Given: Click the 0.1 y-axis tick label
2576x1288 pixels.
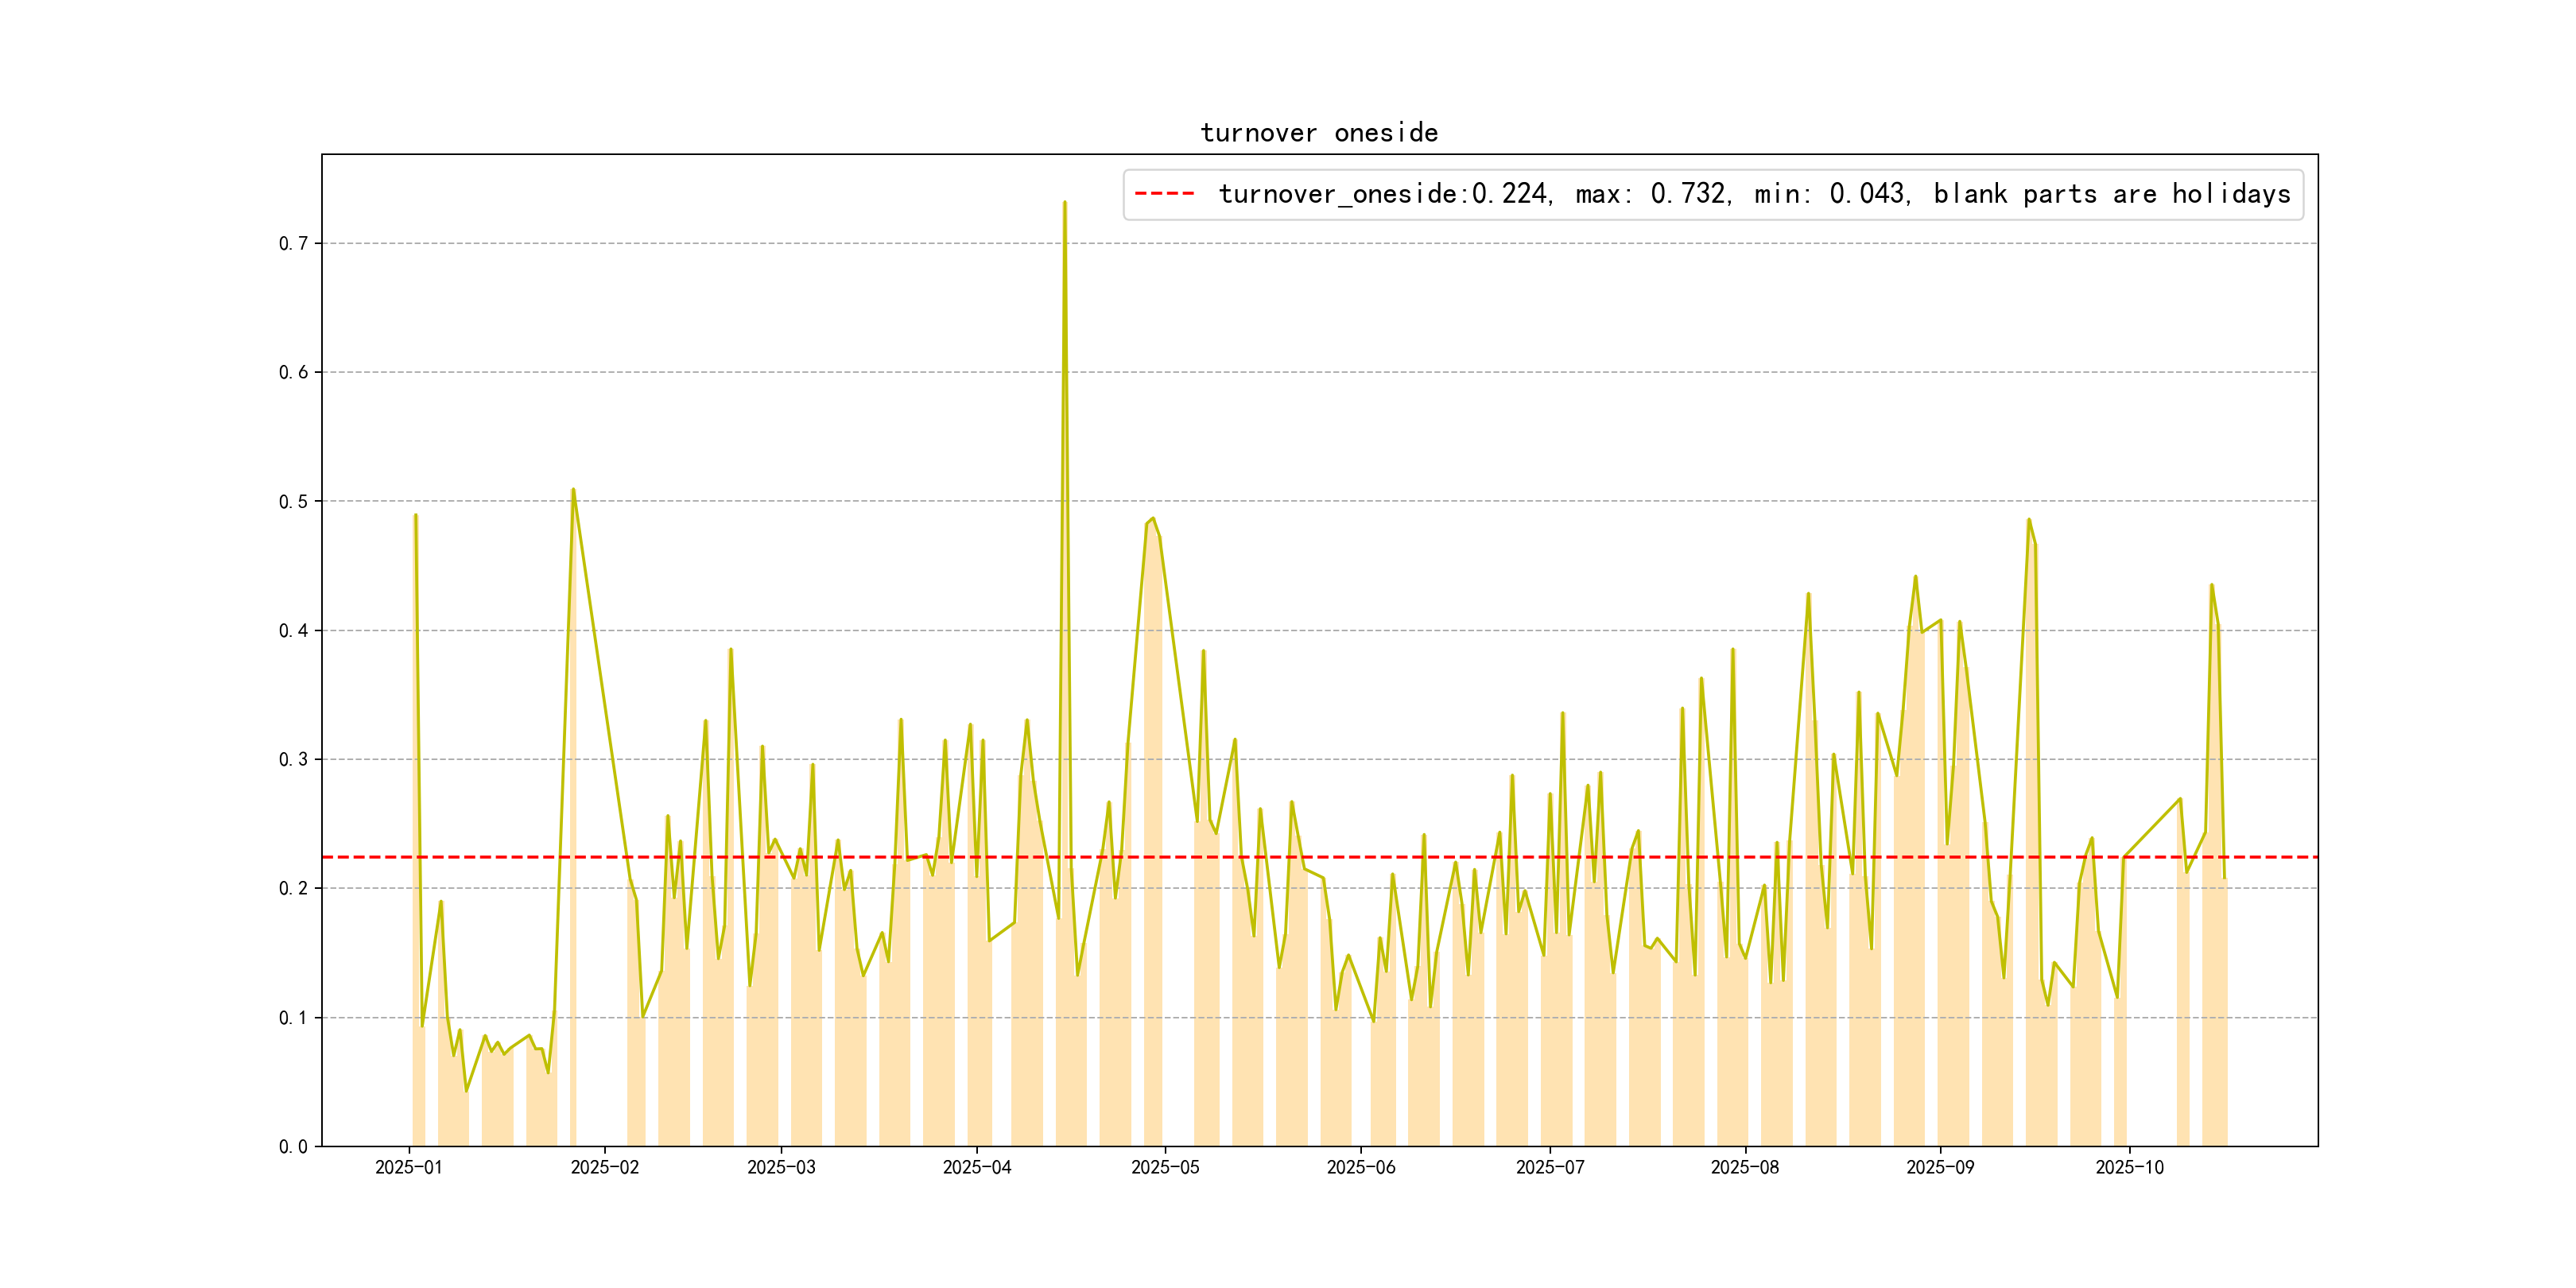Looking at the screenshot, I should pyautogui.click(x=293, y=1018).
